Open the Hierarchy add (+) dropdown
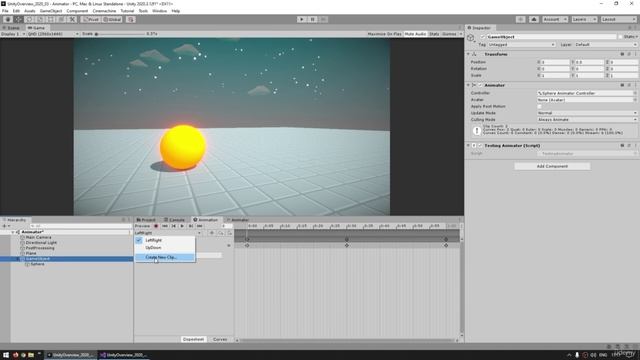The height and width of the screenshot is (360, 640). click(x=6, y=226)
